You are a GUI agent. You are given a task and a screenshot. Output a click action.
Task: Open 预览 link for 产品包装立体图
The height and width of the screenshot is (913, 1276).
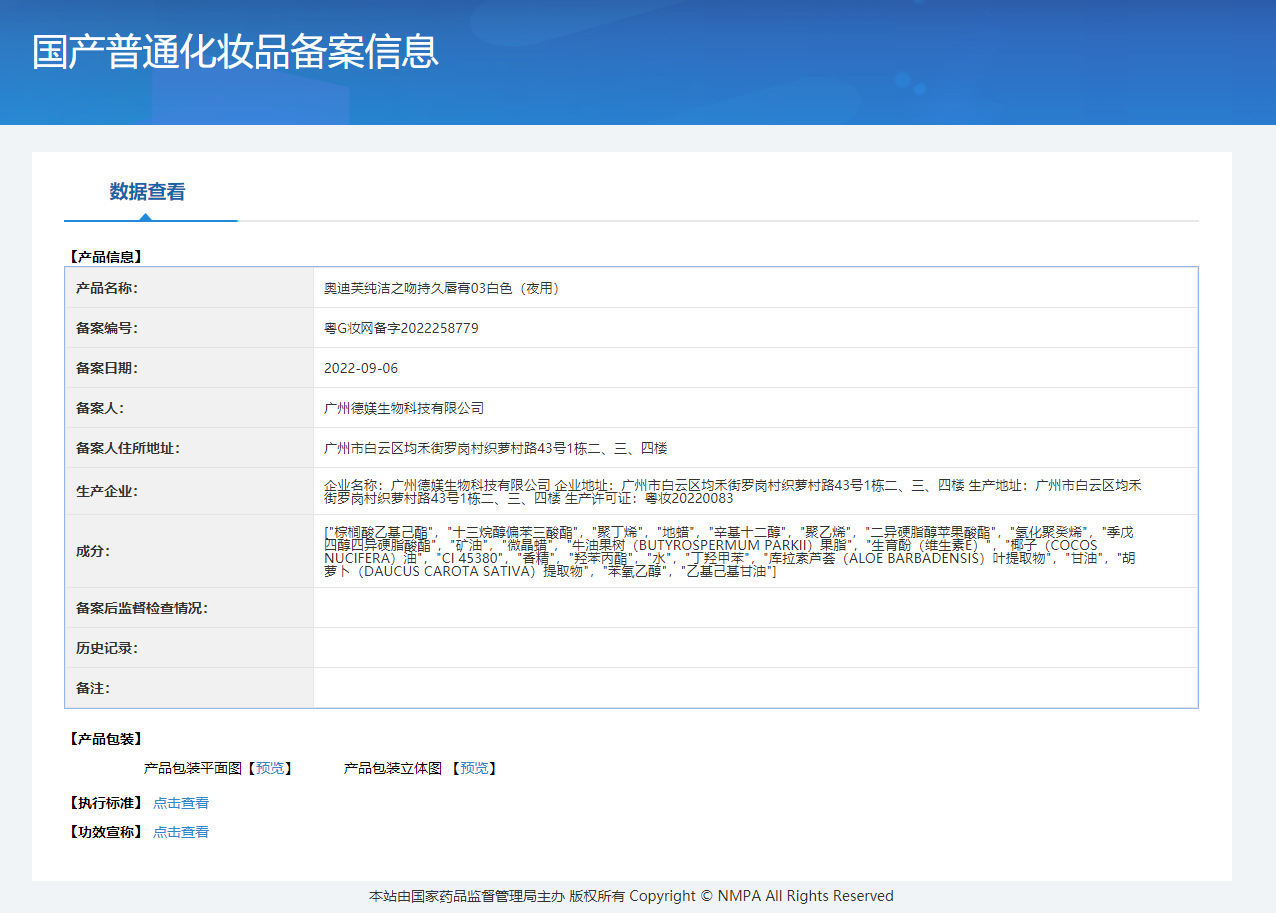tap(474, 768)
